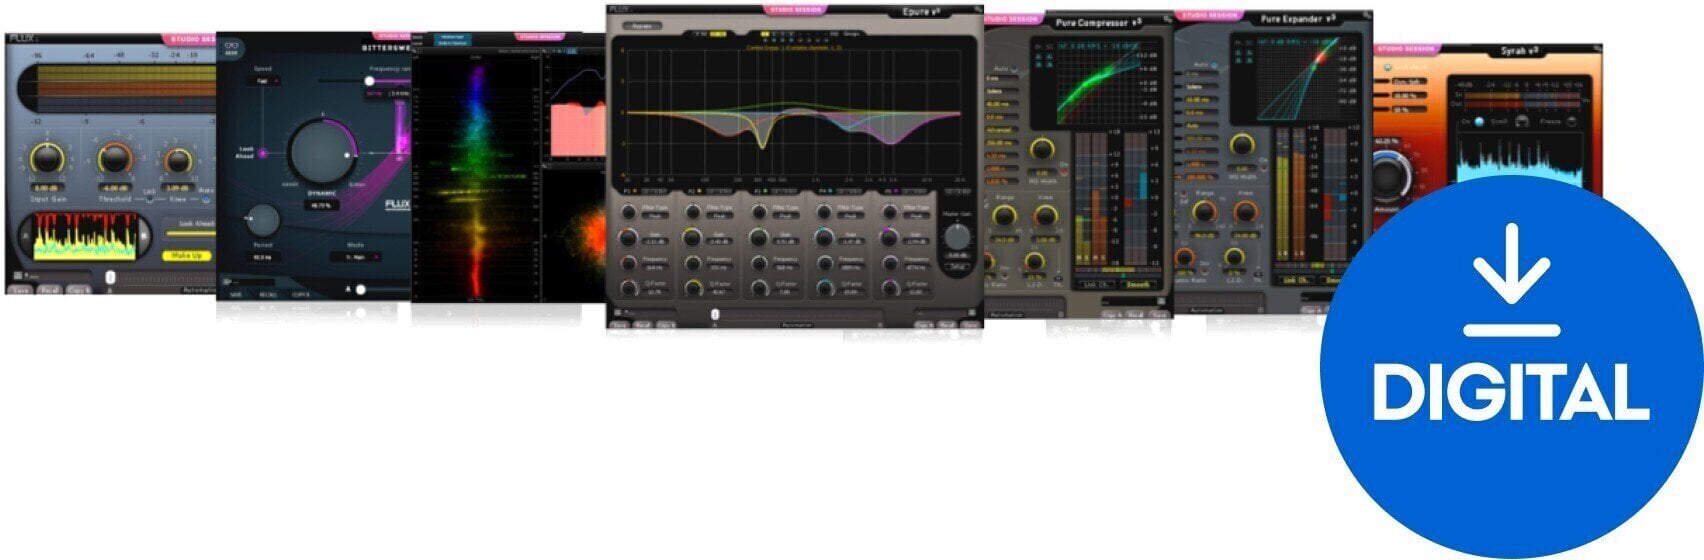Click the MS Width knob in Pure Expander

(x=1242, y=147)
